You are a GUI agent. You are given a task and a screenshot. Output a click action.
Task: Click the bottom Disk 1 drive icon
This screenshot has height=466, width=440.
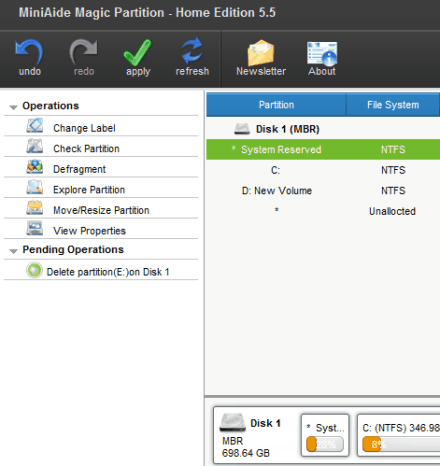click(x=232, y=423)
